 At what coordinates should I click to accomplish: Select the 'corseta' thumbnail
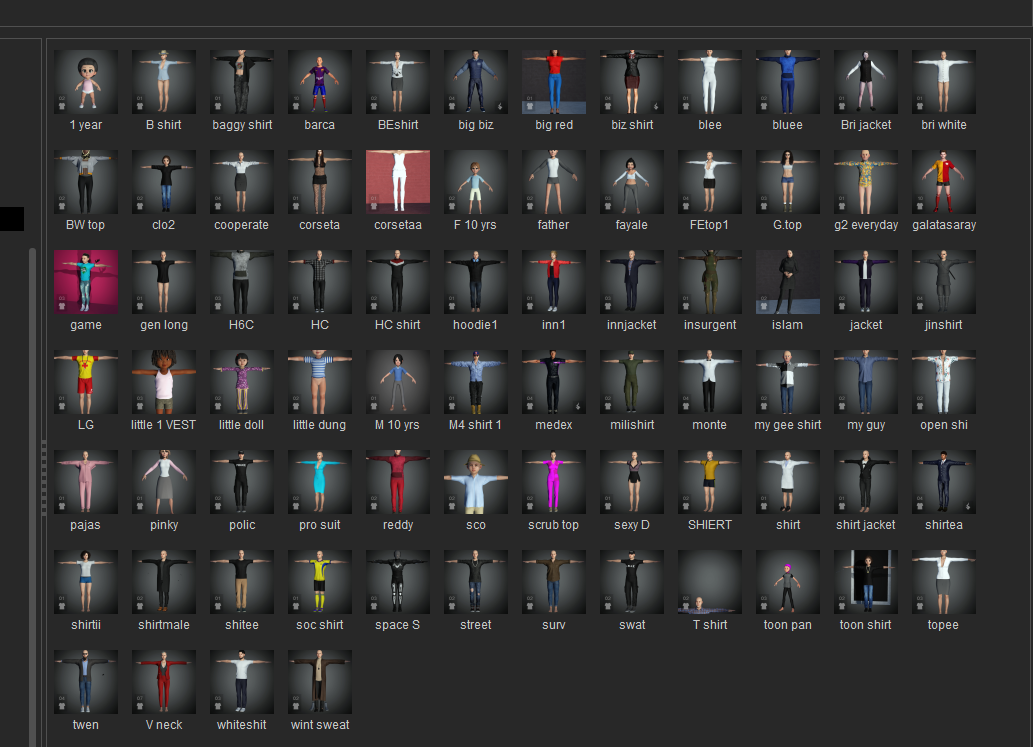point(320,182)
